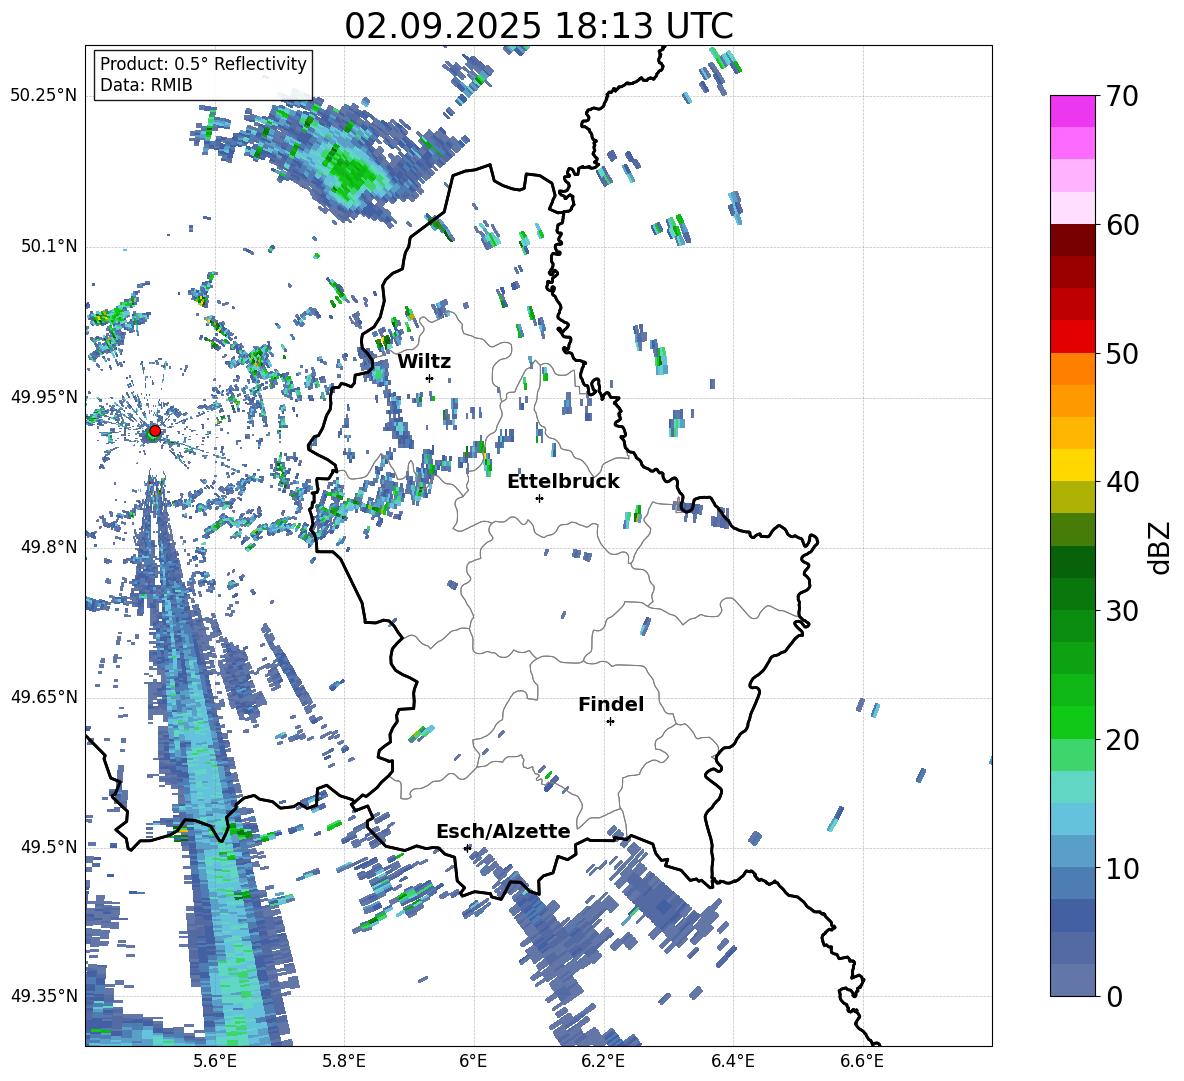Click the yellow colorbar segment above 40
Image resolution: width=1184 pixels, height=1081 pixels.
pyautogui.click(x=1072, y=465)
